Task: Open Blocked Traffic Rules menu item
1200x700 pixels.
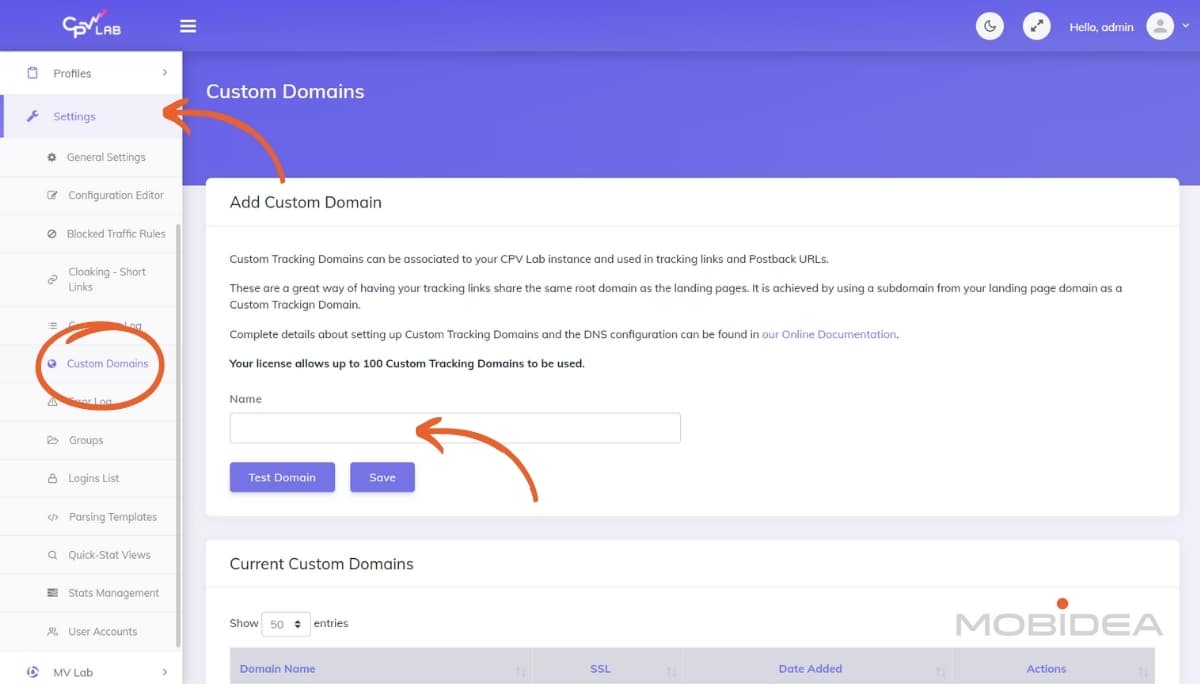Action: click(115, 234)
